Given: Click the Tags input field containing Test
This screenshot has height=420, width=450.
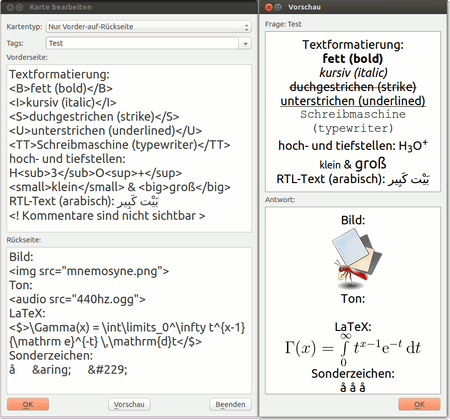Looking at the screenshot, I should (x=142, y=43).
